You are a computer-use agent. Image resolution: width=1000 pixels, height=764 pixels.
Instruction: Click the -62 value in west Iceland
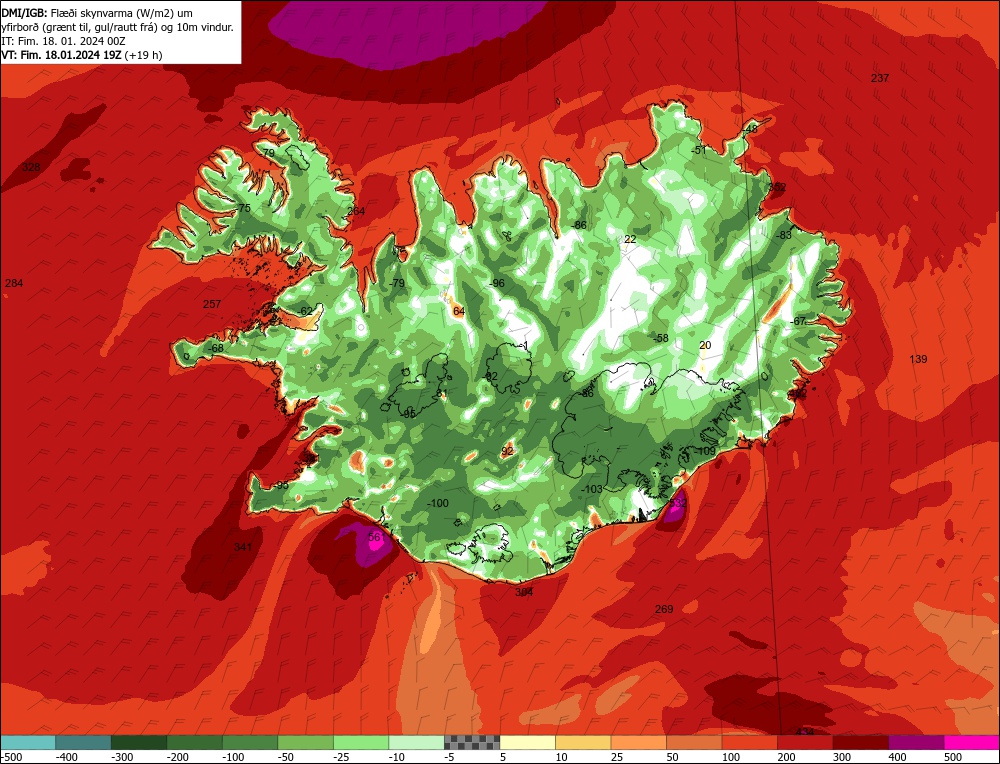pyautogui.click(x=305, y=311)
